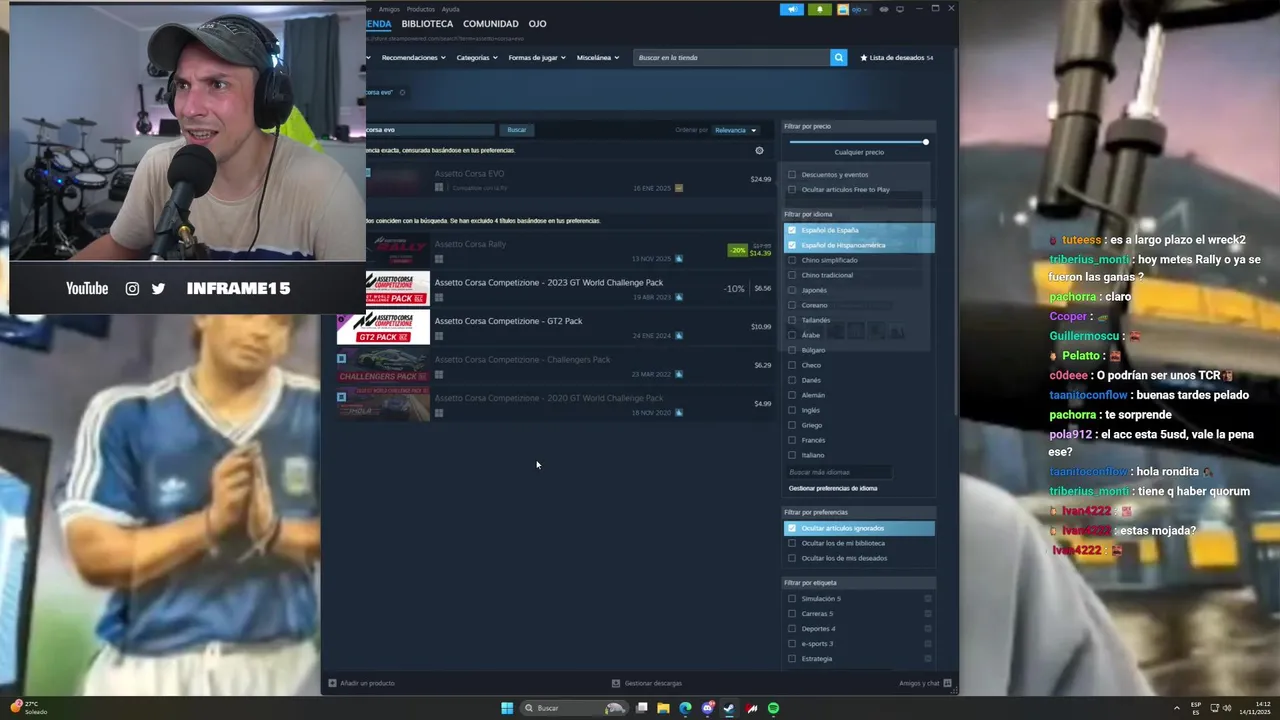Open Task View icon in taskbar
Image resolution: width=1280 pixels, height=720 pixels.
point(642,708)
